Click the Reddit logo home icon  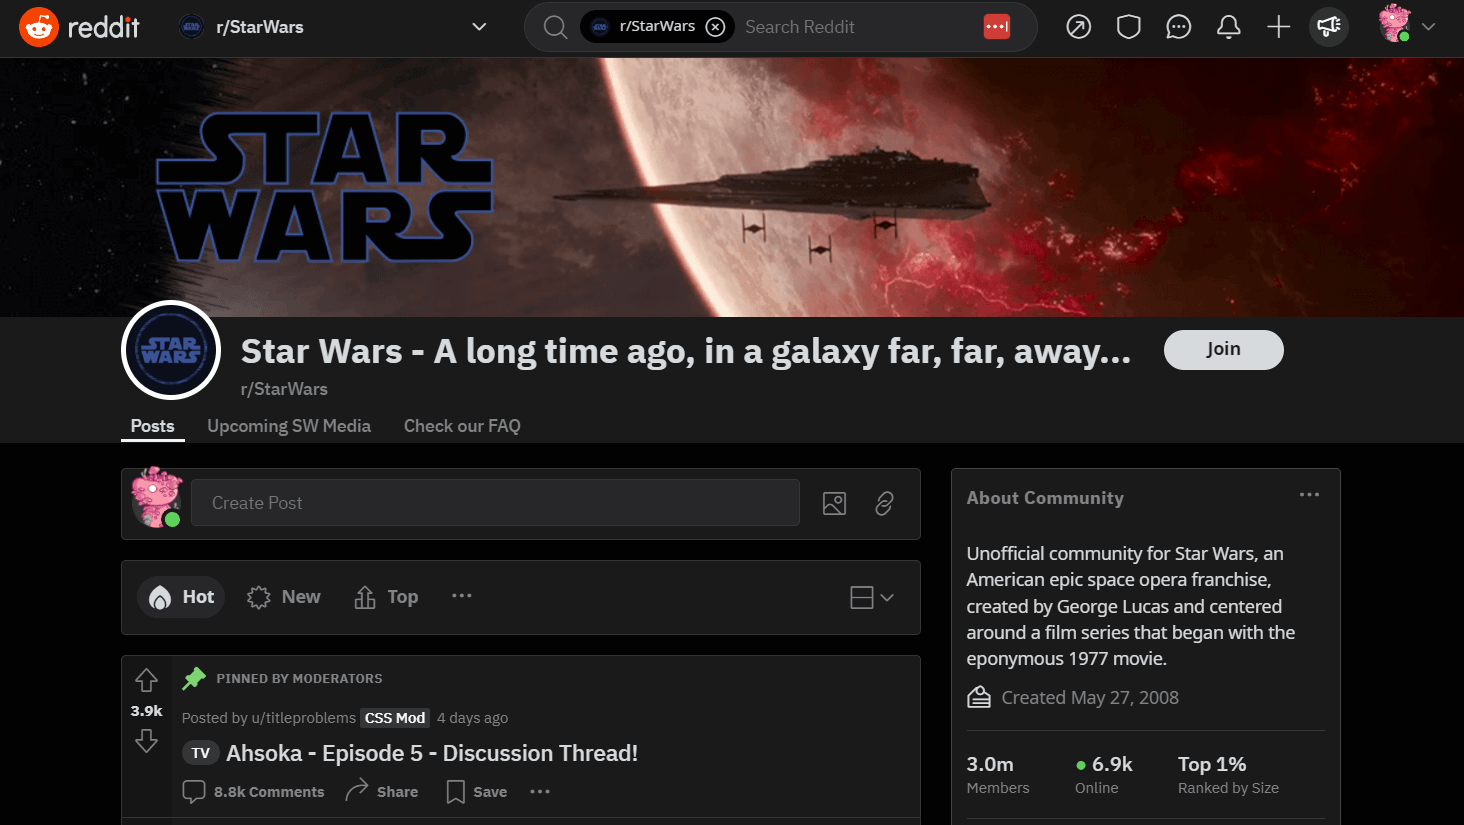point(39,27)
